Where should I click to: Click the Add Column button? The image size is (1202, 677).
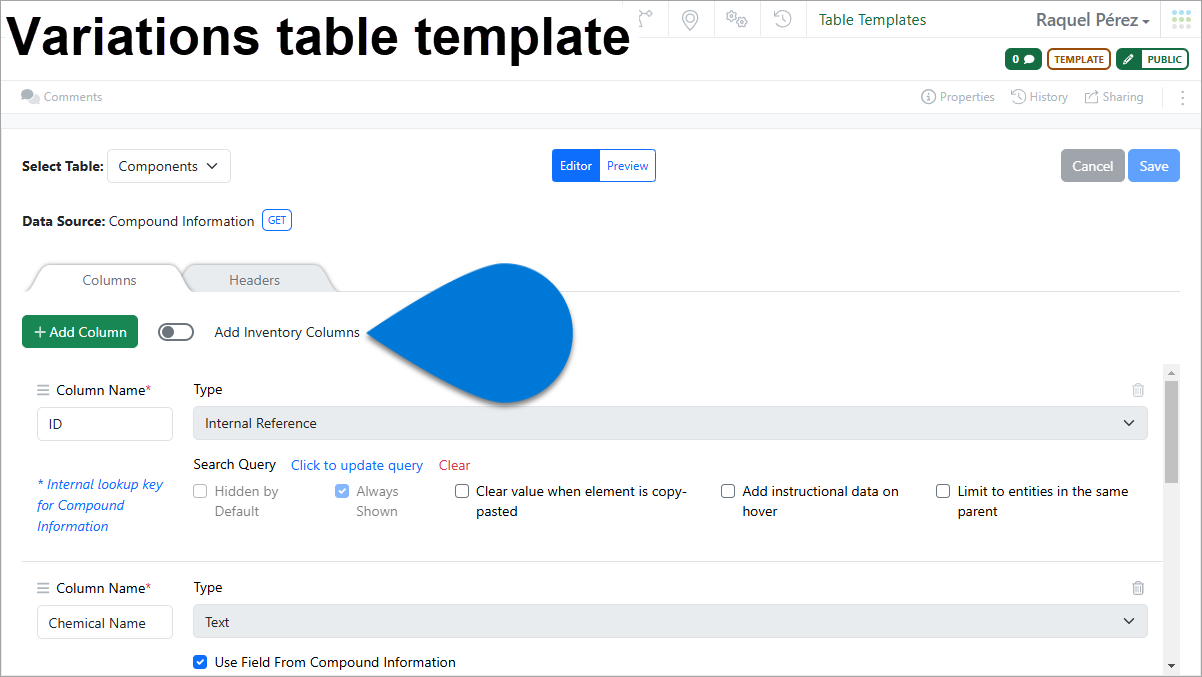[x=79, y=331]
